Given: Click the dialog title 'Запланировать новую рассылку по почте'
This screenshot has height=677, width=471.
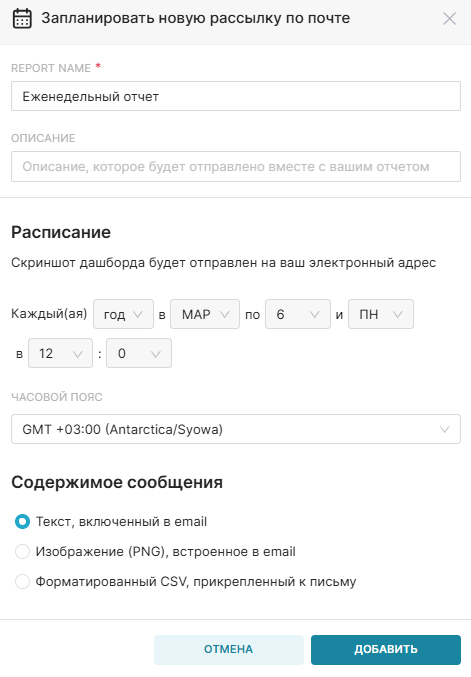Looking at the screenshot, I should 196,18.
